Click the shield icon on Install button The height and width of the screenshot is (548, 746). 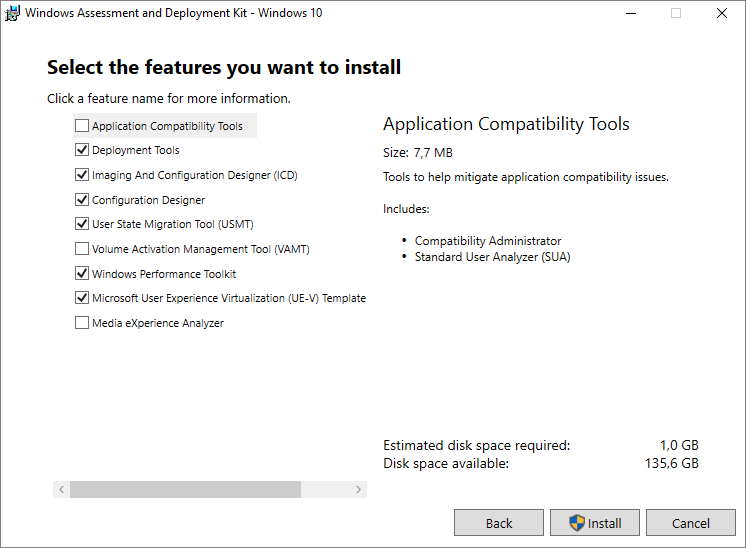[x=577, y=523]
